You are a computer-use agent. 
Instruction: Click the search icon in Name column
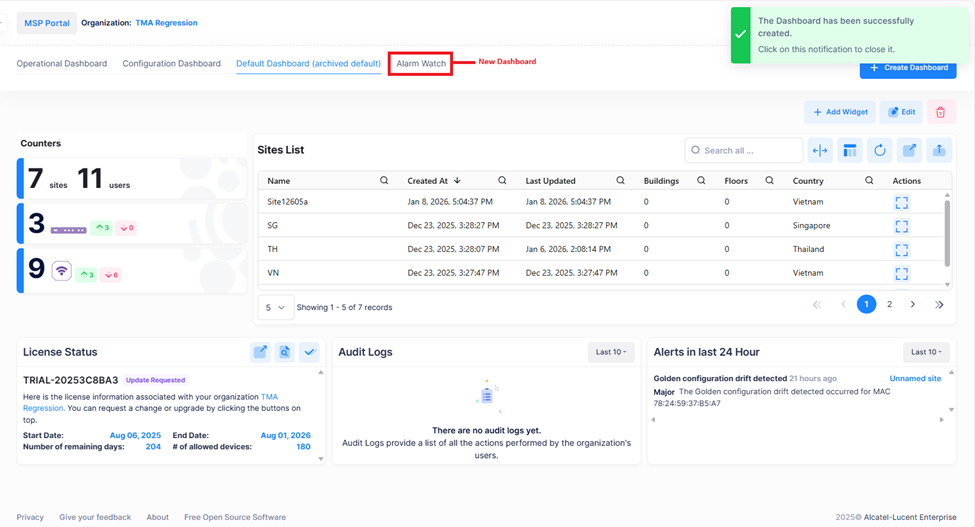(x=384, y=181)
